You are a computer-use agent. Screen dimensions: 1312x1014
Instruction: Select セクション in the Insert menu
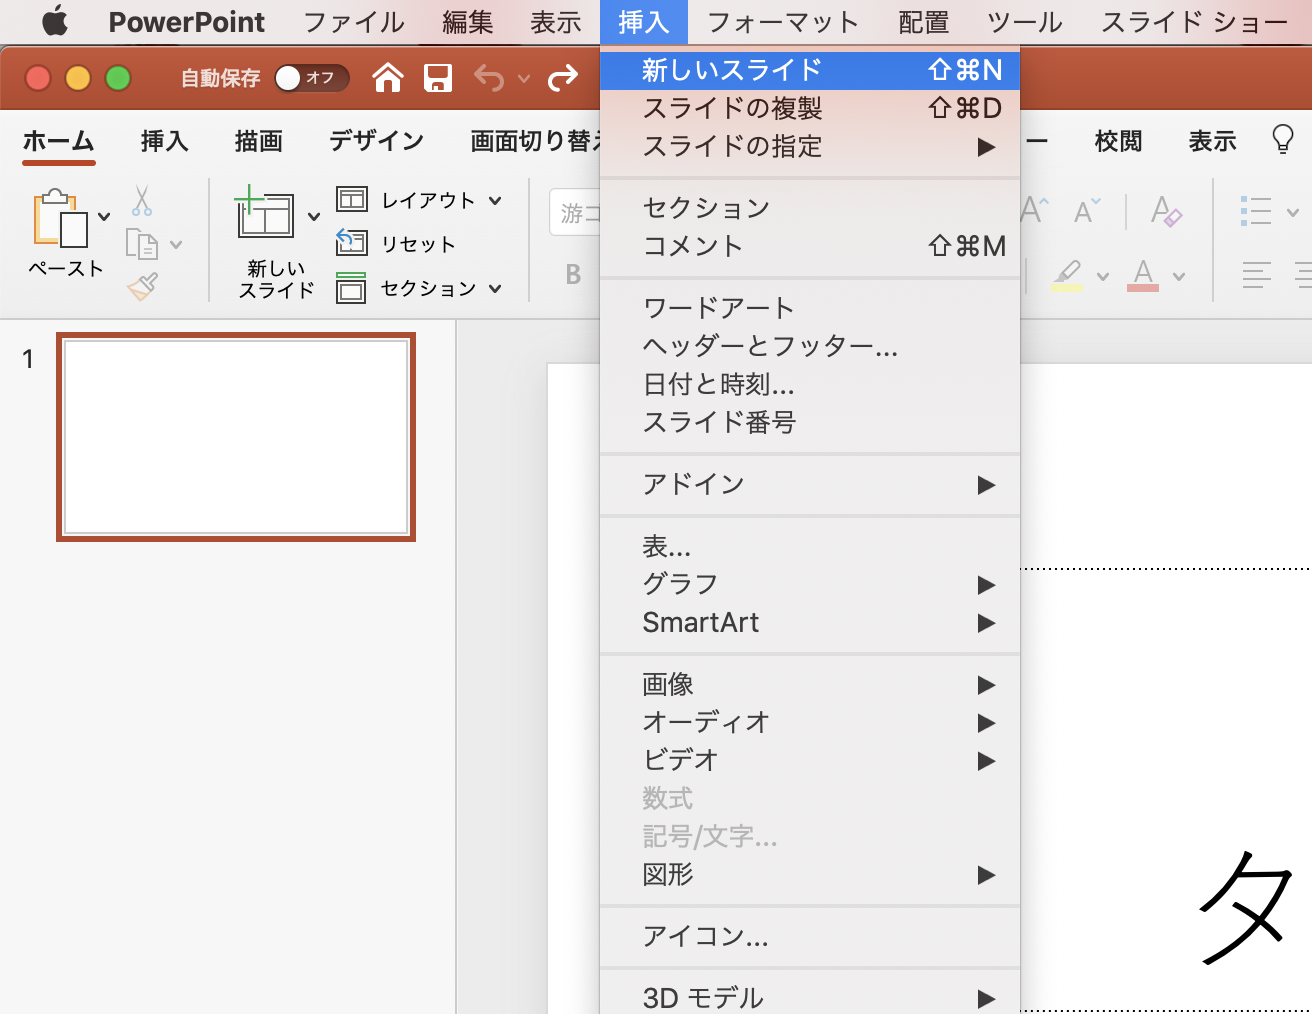coord(810,208)
